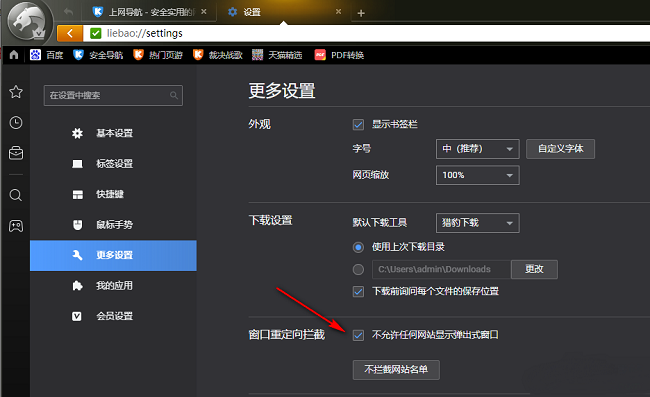650x397 pixels.
Task: Open history clock in sidebar
Action: click(x=16, y=123)
